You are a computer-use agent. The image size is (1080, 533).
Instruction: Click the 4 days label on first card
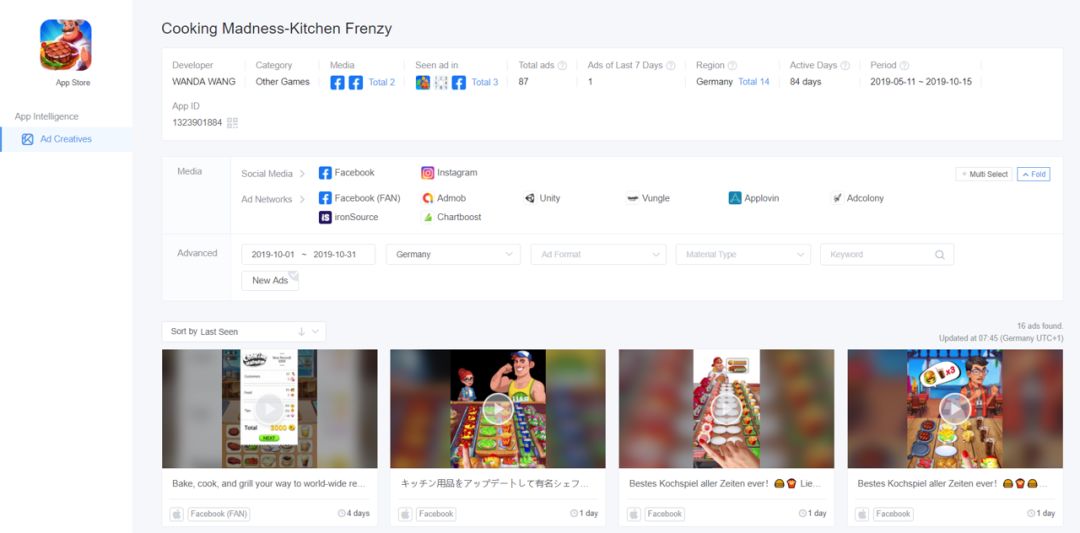click(354, 514)
